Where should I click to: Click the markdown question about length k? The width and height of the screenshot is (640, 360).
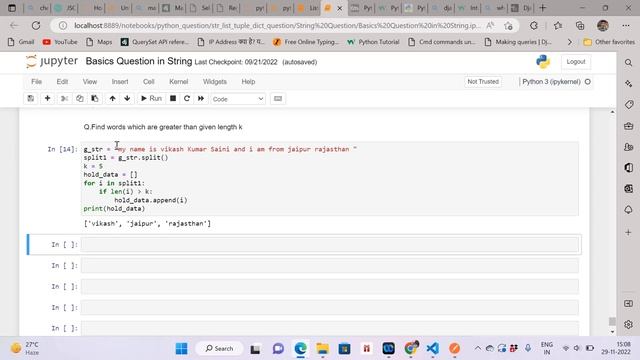click(x=163, y=127)
